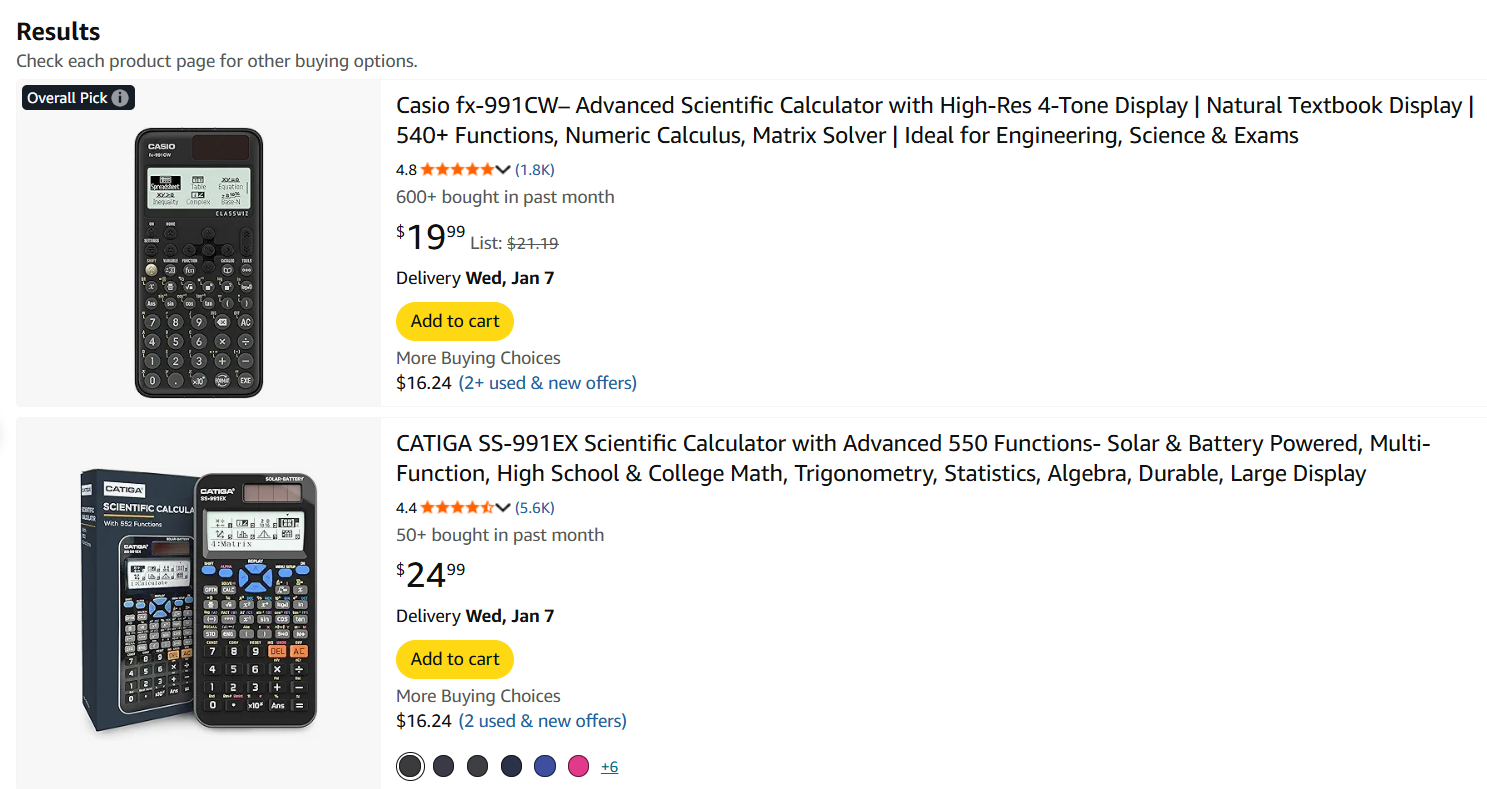
Task: View the Casio 2+ used & new offers
Action: [547, 382]
